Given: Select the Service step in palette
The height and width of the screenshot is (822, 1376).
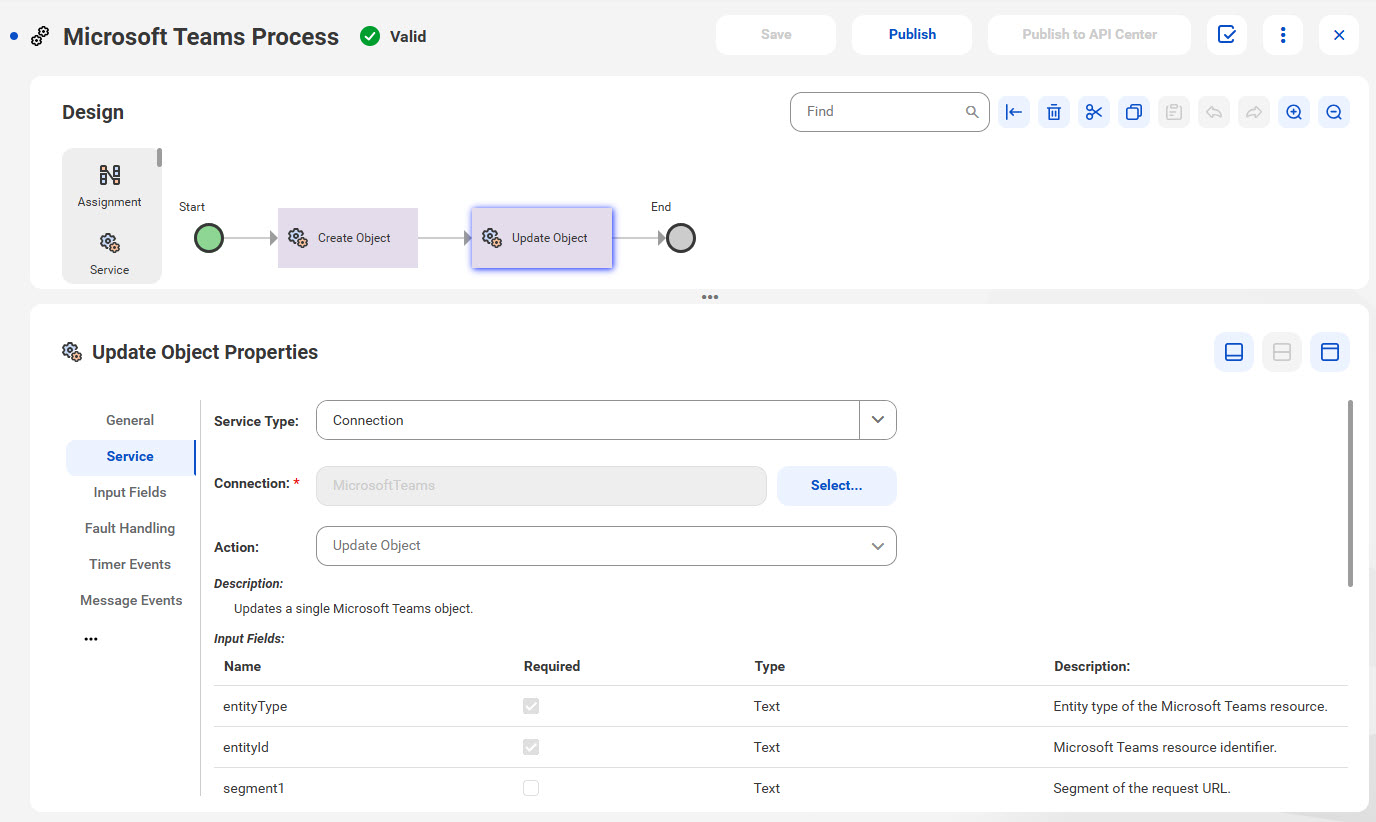Looking at the screenshot, I should click(x=110, y=254).
